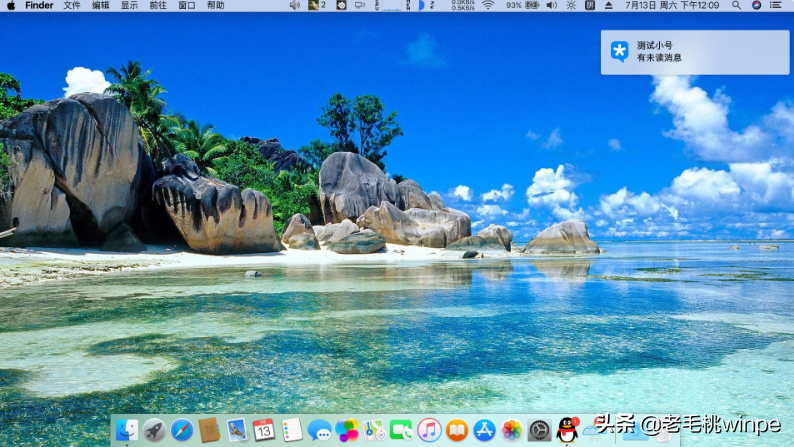Open System Preferences gear in dock

click(539, 430)
